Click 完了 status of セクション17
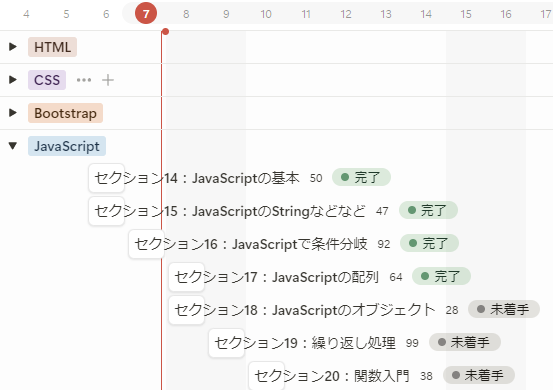The height and width of the screenshot is (390, 553). click(441, 276)
